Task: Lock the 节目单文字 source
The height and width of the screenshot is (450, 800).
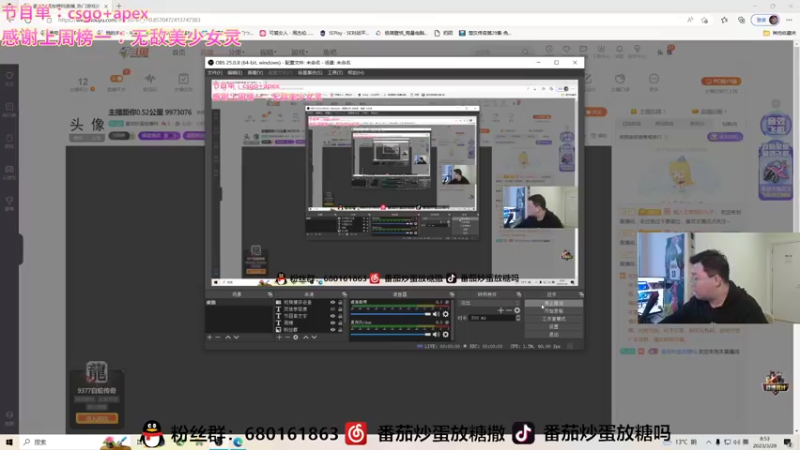Action: [x=340, y=316]
